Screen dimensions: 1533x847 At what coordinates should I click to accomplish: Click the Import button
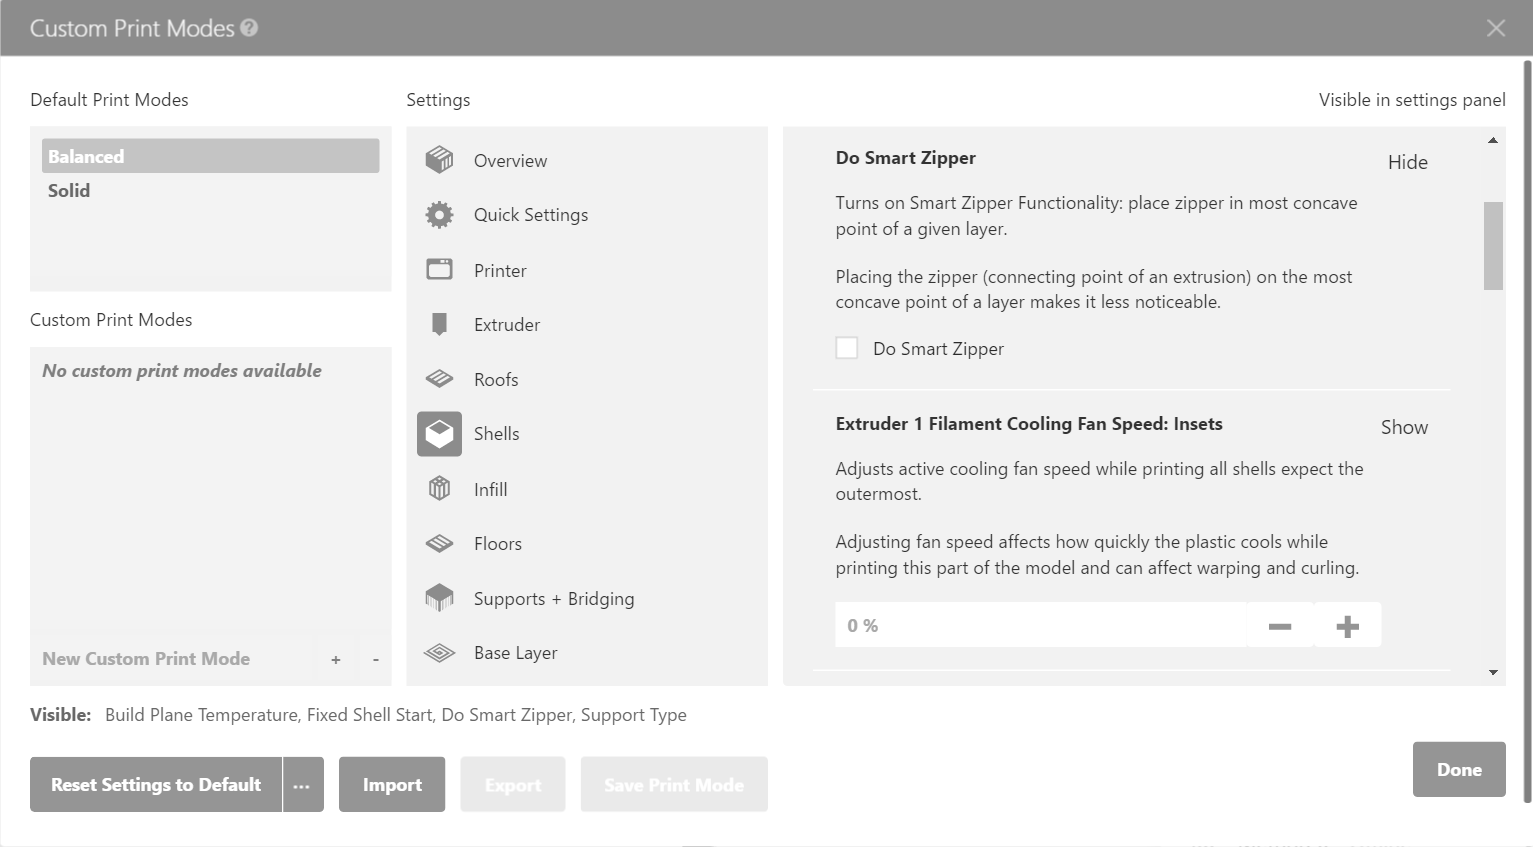coord(392,785)
